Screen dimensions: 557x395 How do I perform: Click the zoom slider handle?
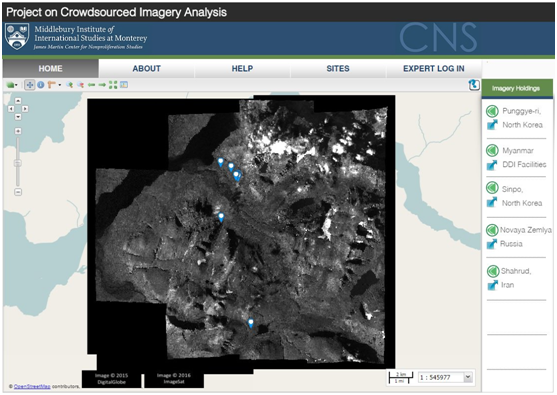[18, 163]
